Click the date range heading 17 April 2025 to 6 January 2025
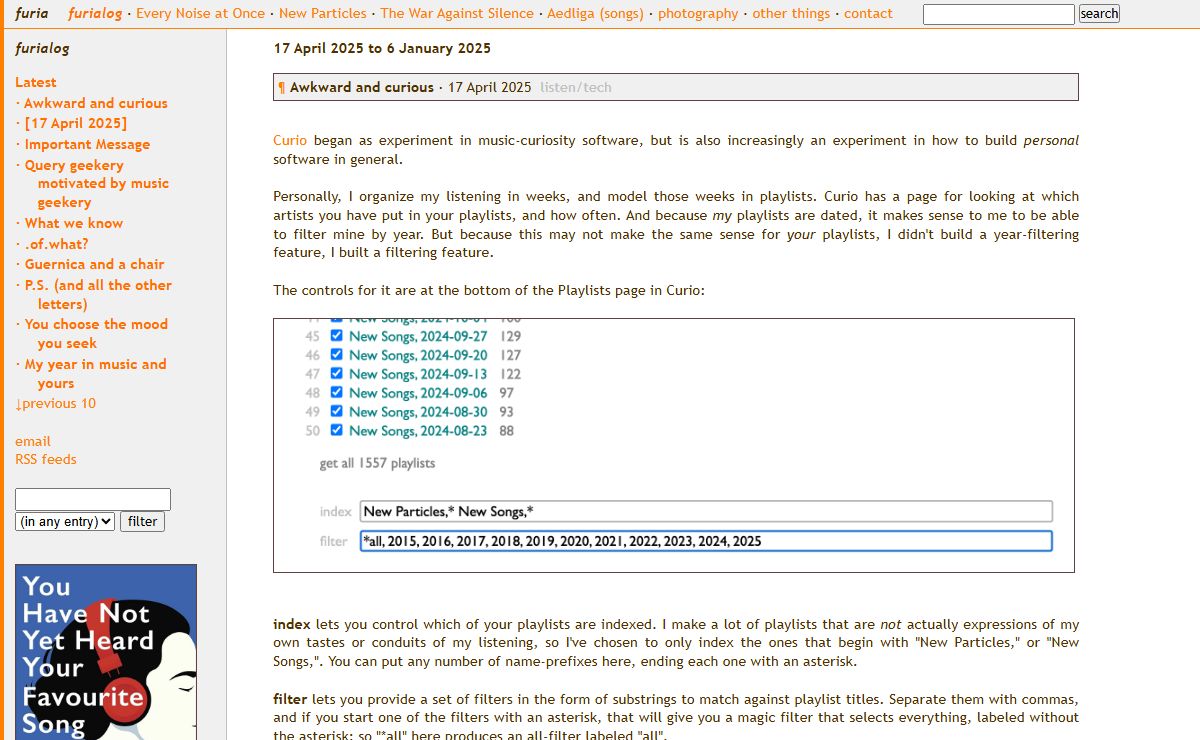The width and height of the screenshot is (1200, 740). [382, 48]
